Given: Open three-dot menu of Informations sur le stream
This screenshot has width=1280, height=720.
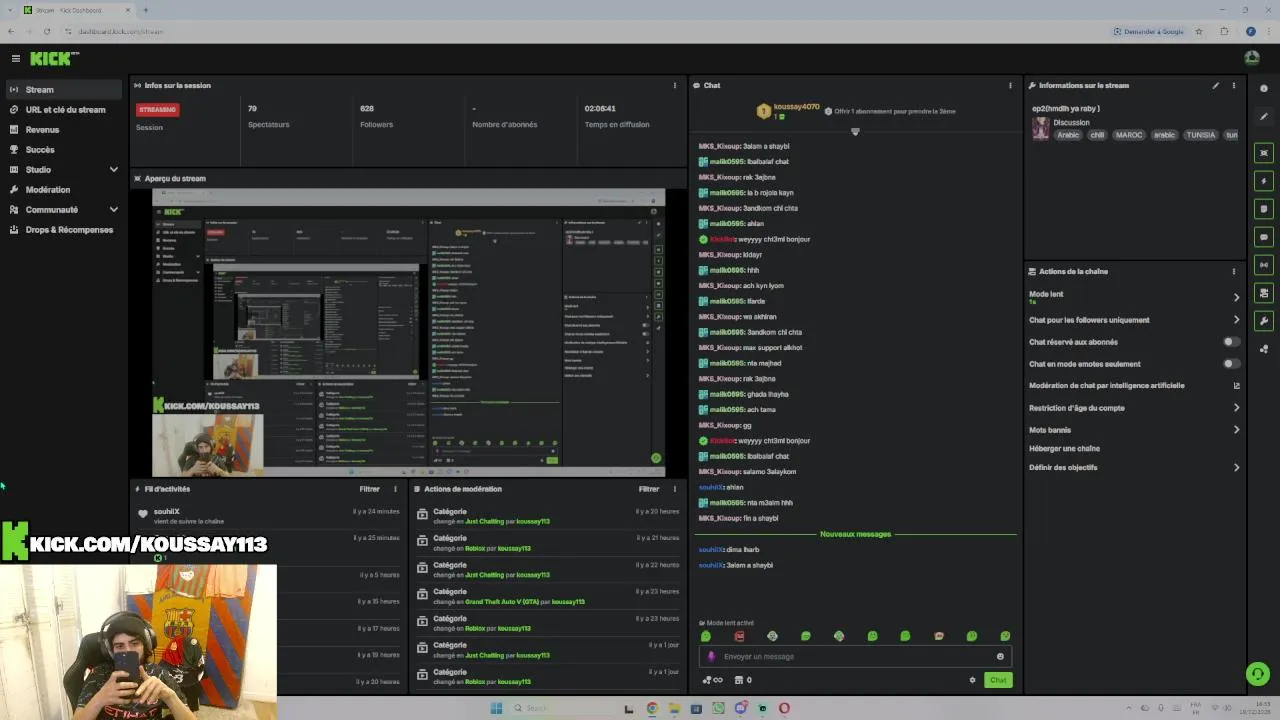Looking at the screenshot, I should pos(1233,85).
